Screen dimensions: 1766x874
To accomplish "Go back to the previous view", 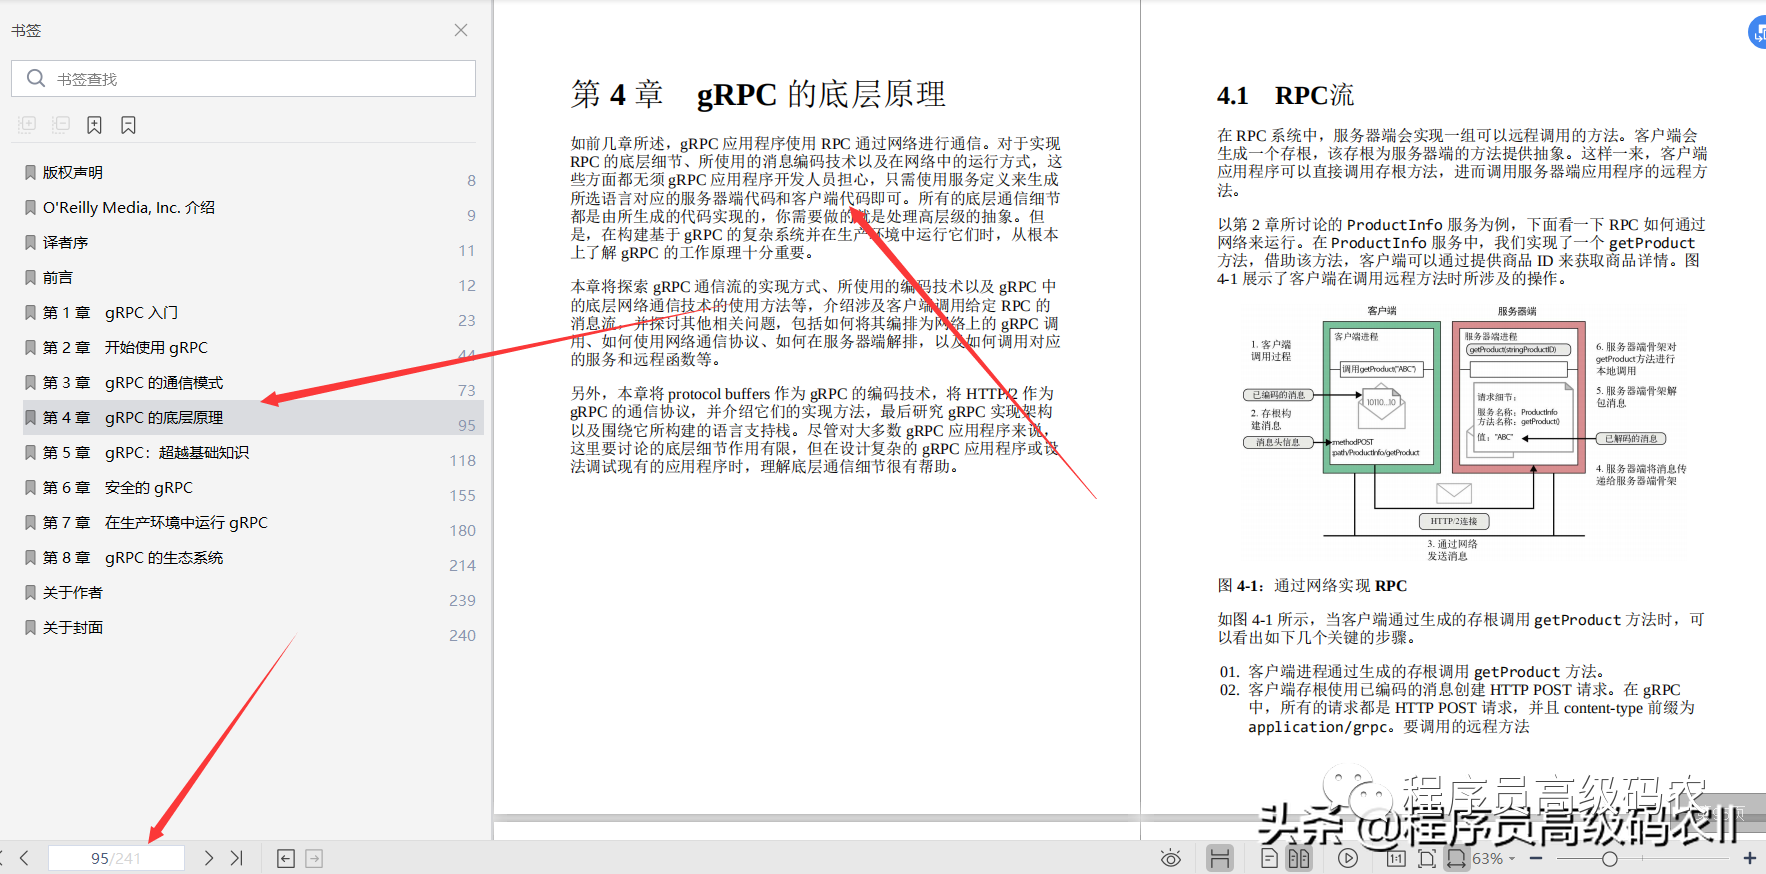I will click(x=286, y=858).
